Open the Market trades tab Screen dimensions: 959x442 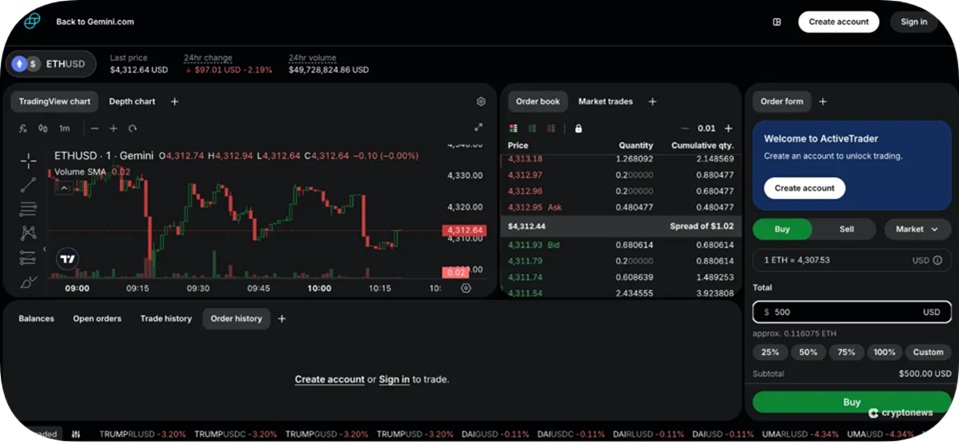tap(605, 101)
